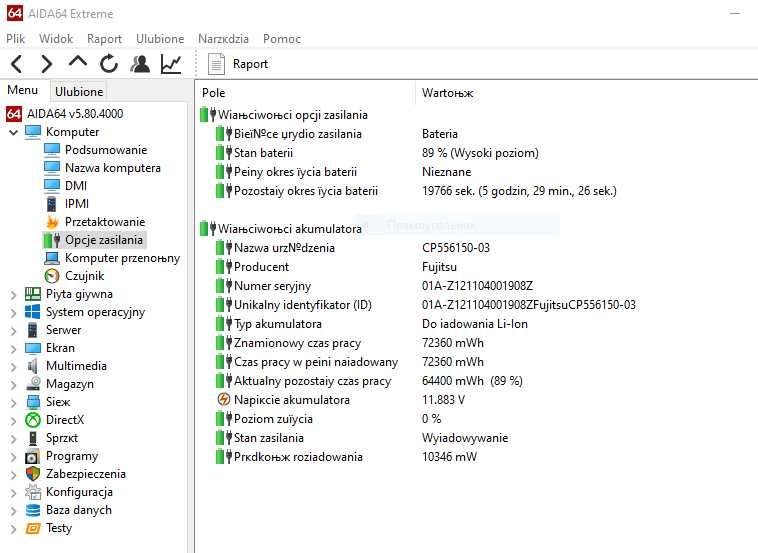Click the DirectX Xbox logo icon

pyautogui.click(x=33, y=420)
